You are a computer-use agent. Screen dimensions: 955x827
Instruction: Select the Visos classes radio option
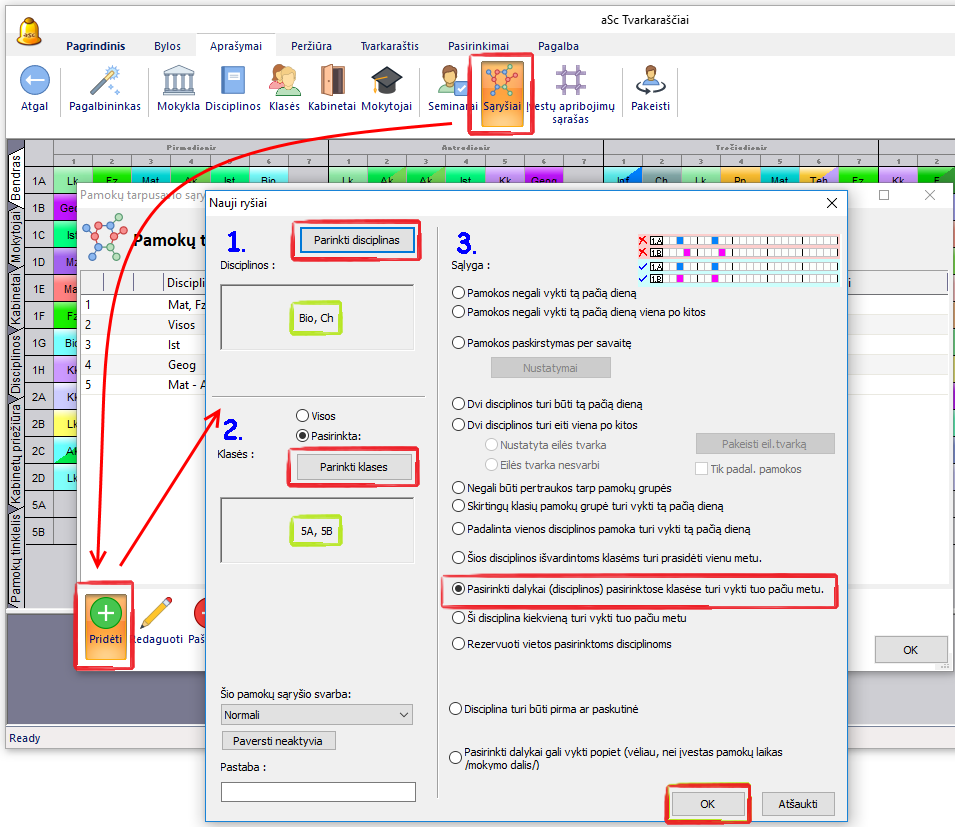(303, 416)
